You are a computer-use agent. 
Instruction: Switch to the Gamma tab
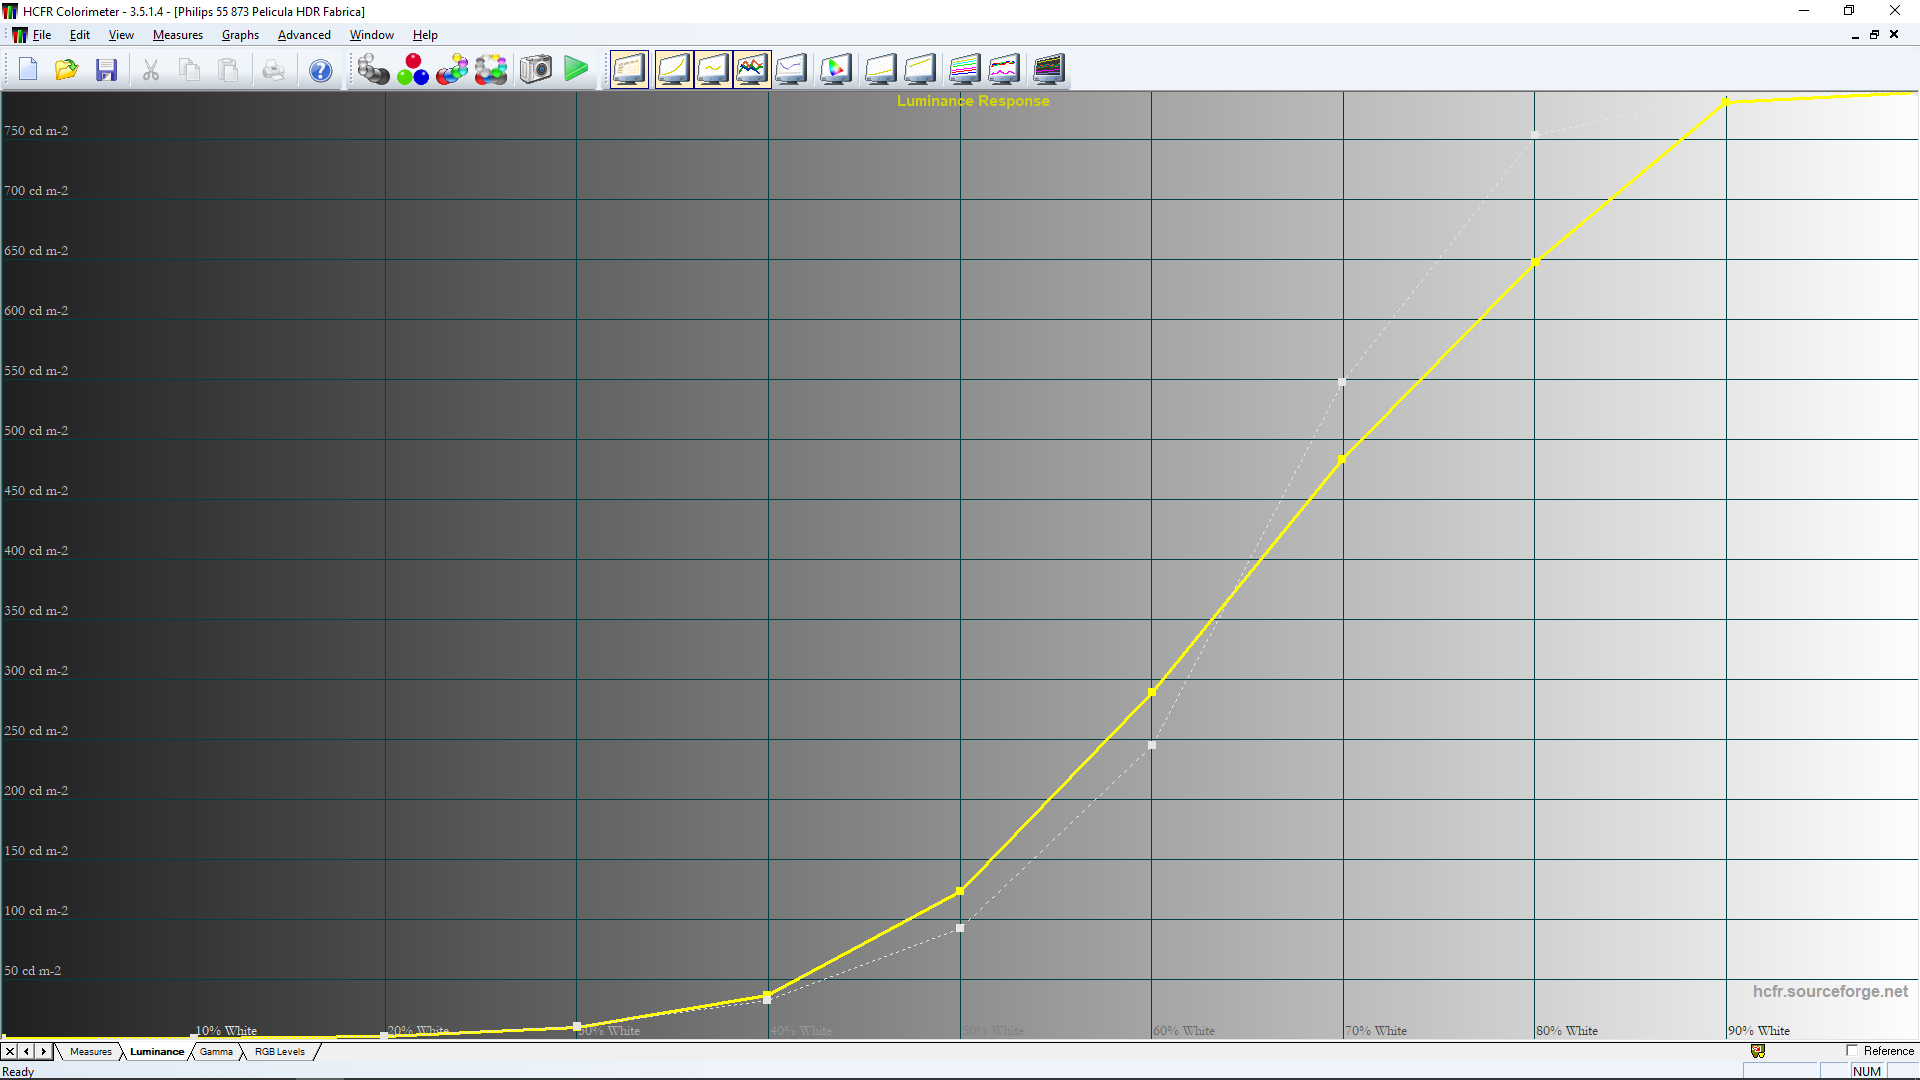pyautogui.click(x=216, y=1051)
